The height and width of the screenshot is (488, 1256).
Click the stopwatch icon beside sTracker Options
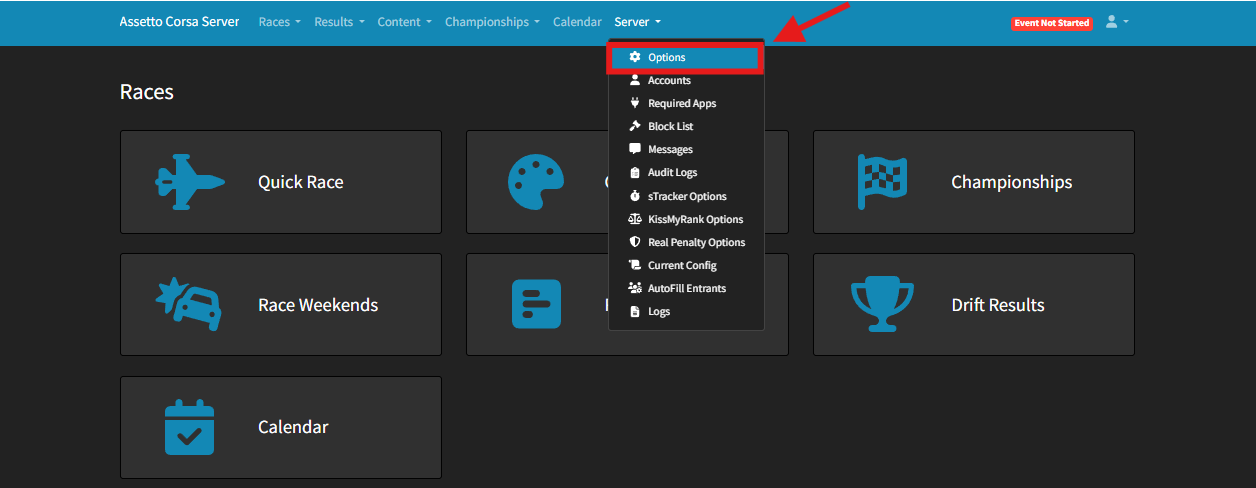(635, 196)
